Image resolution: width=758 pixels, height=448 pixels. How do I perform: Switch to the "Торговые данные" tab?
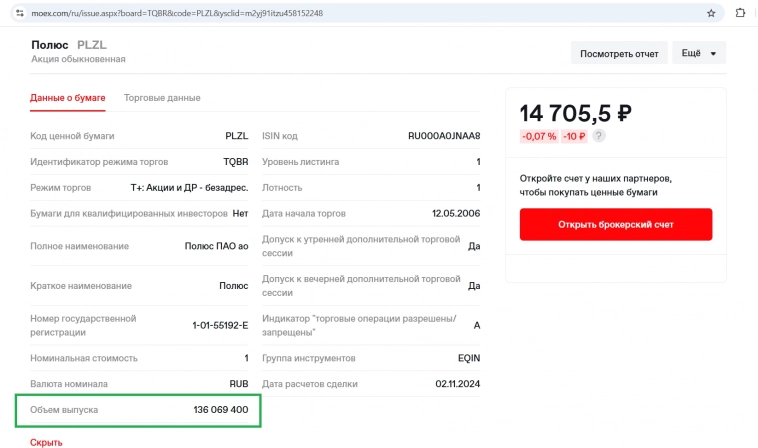tap(162, 98)
